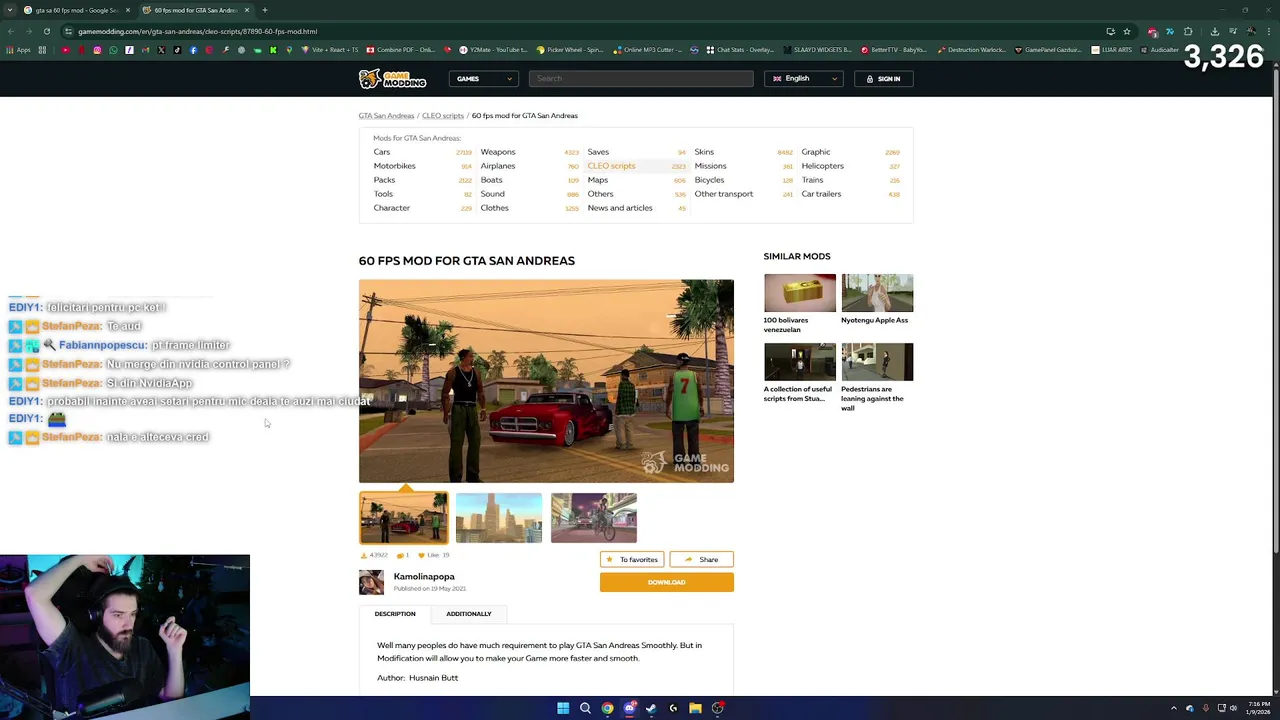The image size is (1280, 720).
Task: Open the taskbar clock showing 7:16 PM
Action: [1257, 708]
